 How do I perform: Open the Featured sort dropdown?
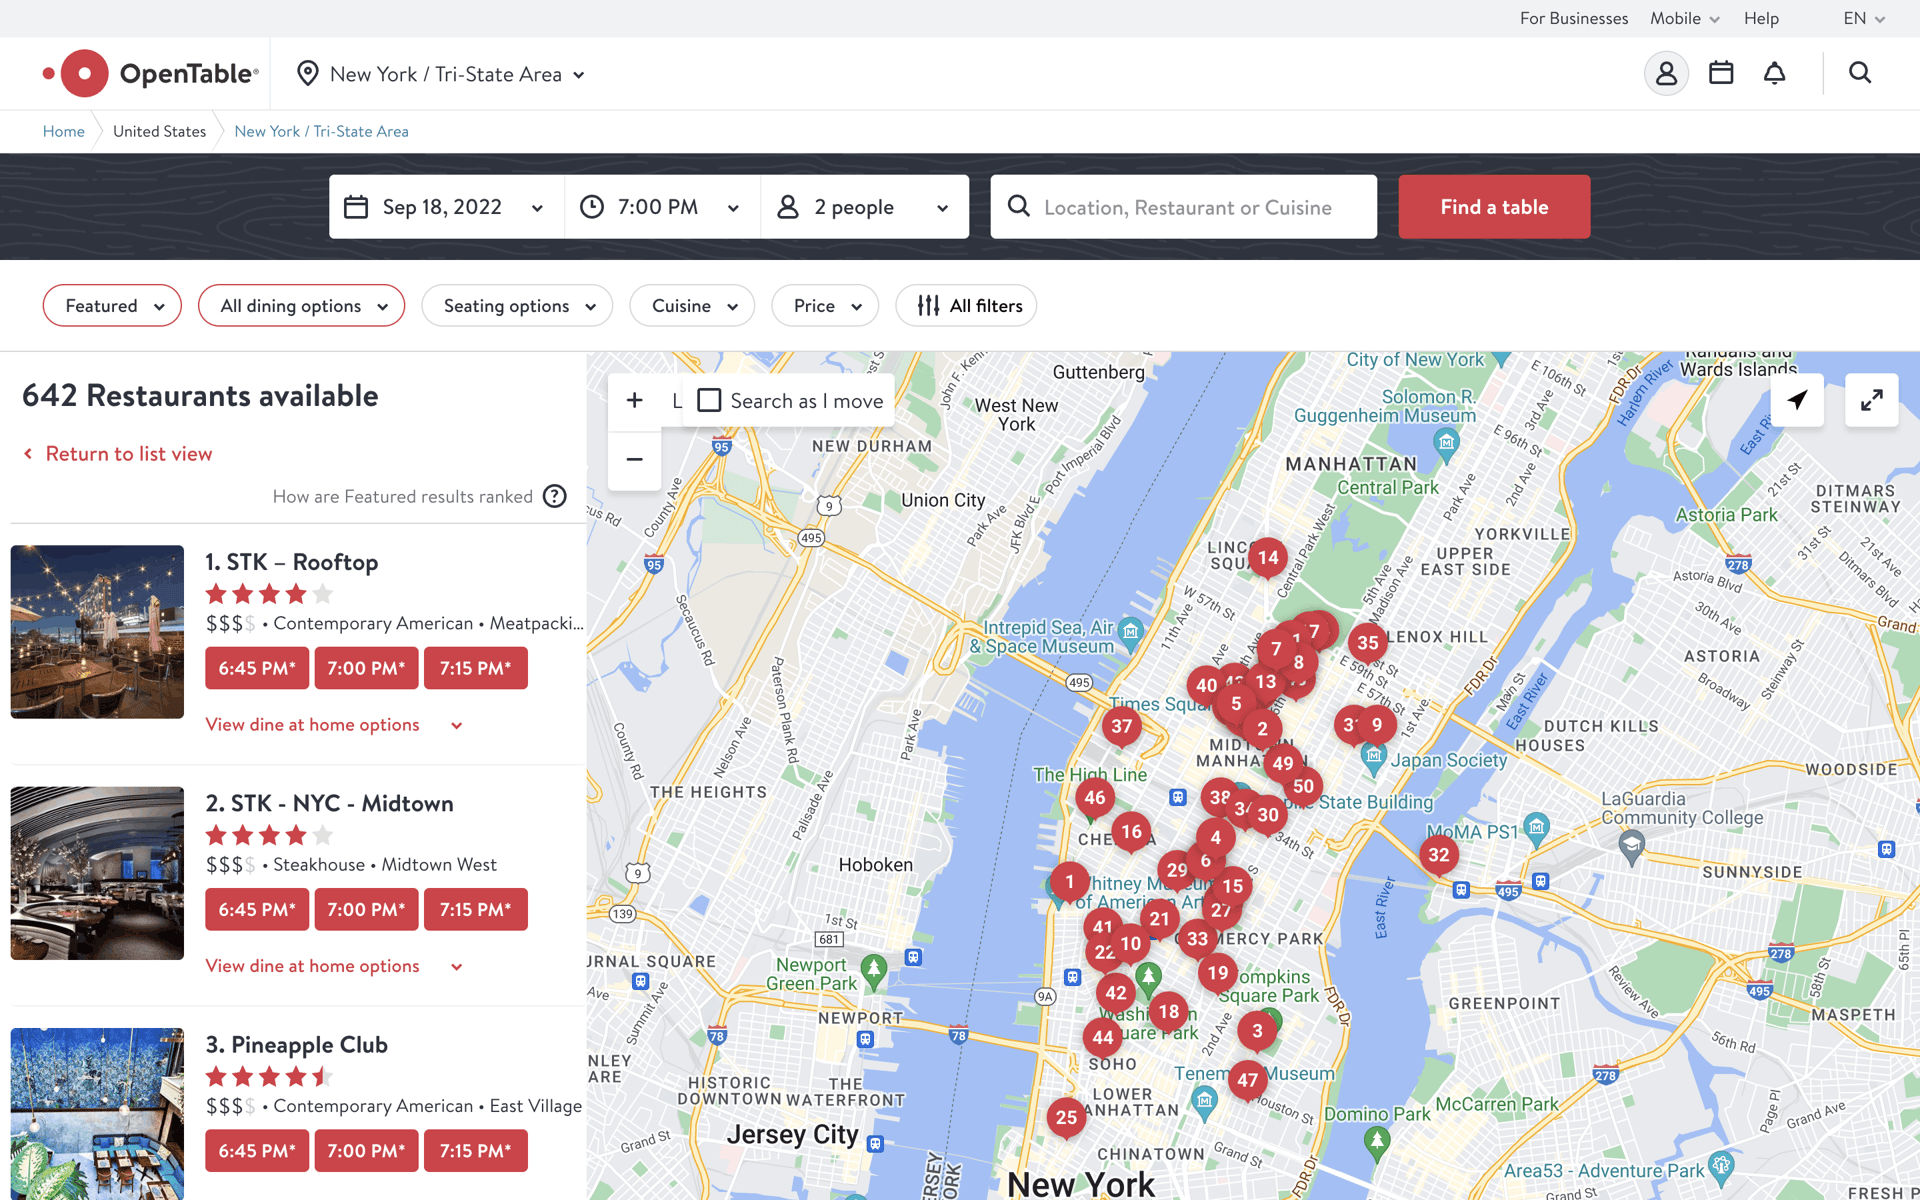(112, 306)
